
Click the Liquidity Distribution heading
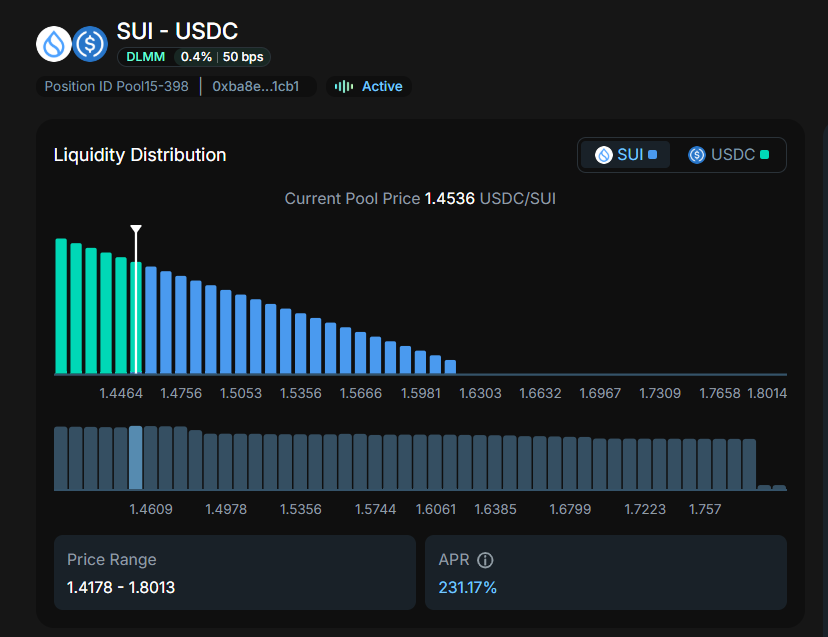140,155
